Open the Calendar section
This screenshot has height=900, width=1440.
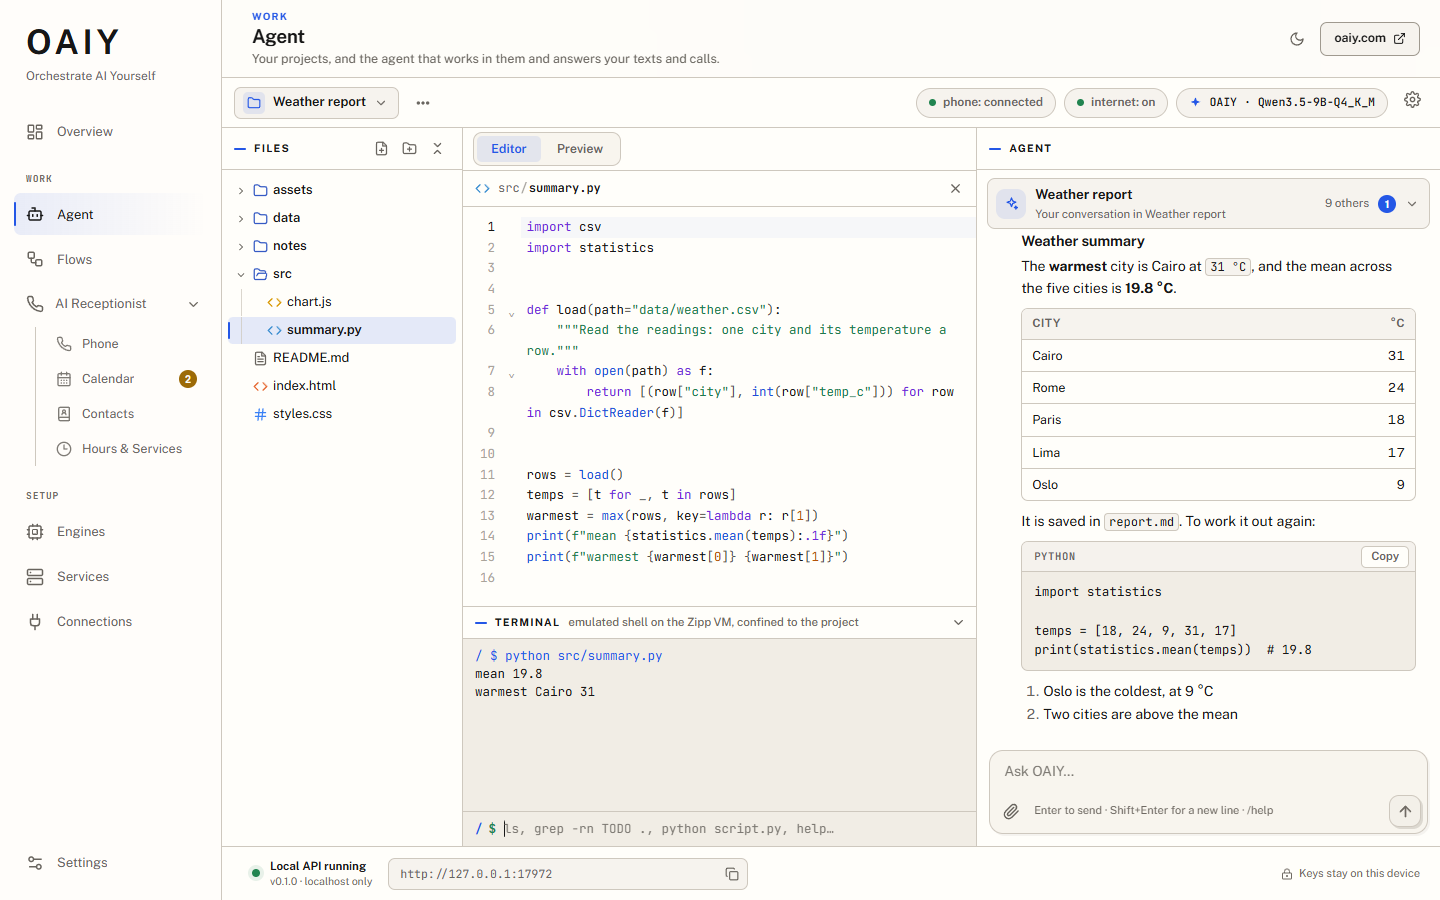[124, 379]
